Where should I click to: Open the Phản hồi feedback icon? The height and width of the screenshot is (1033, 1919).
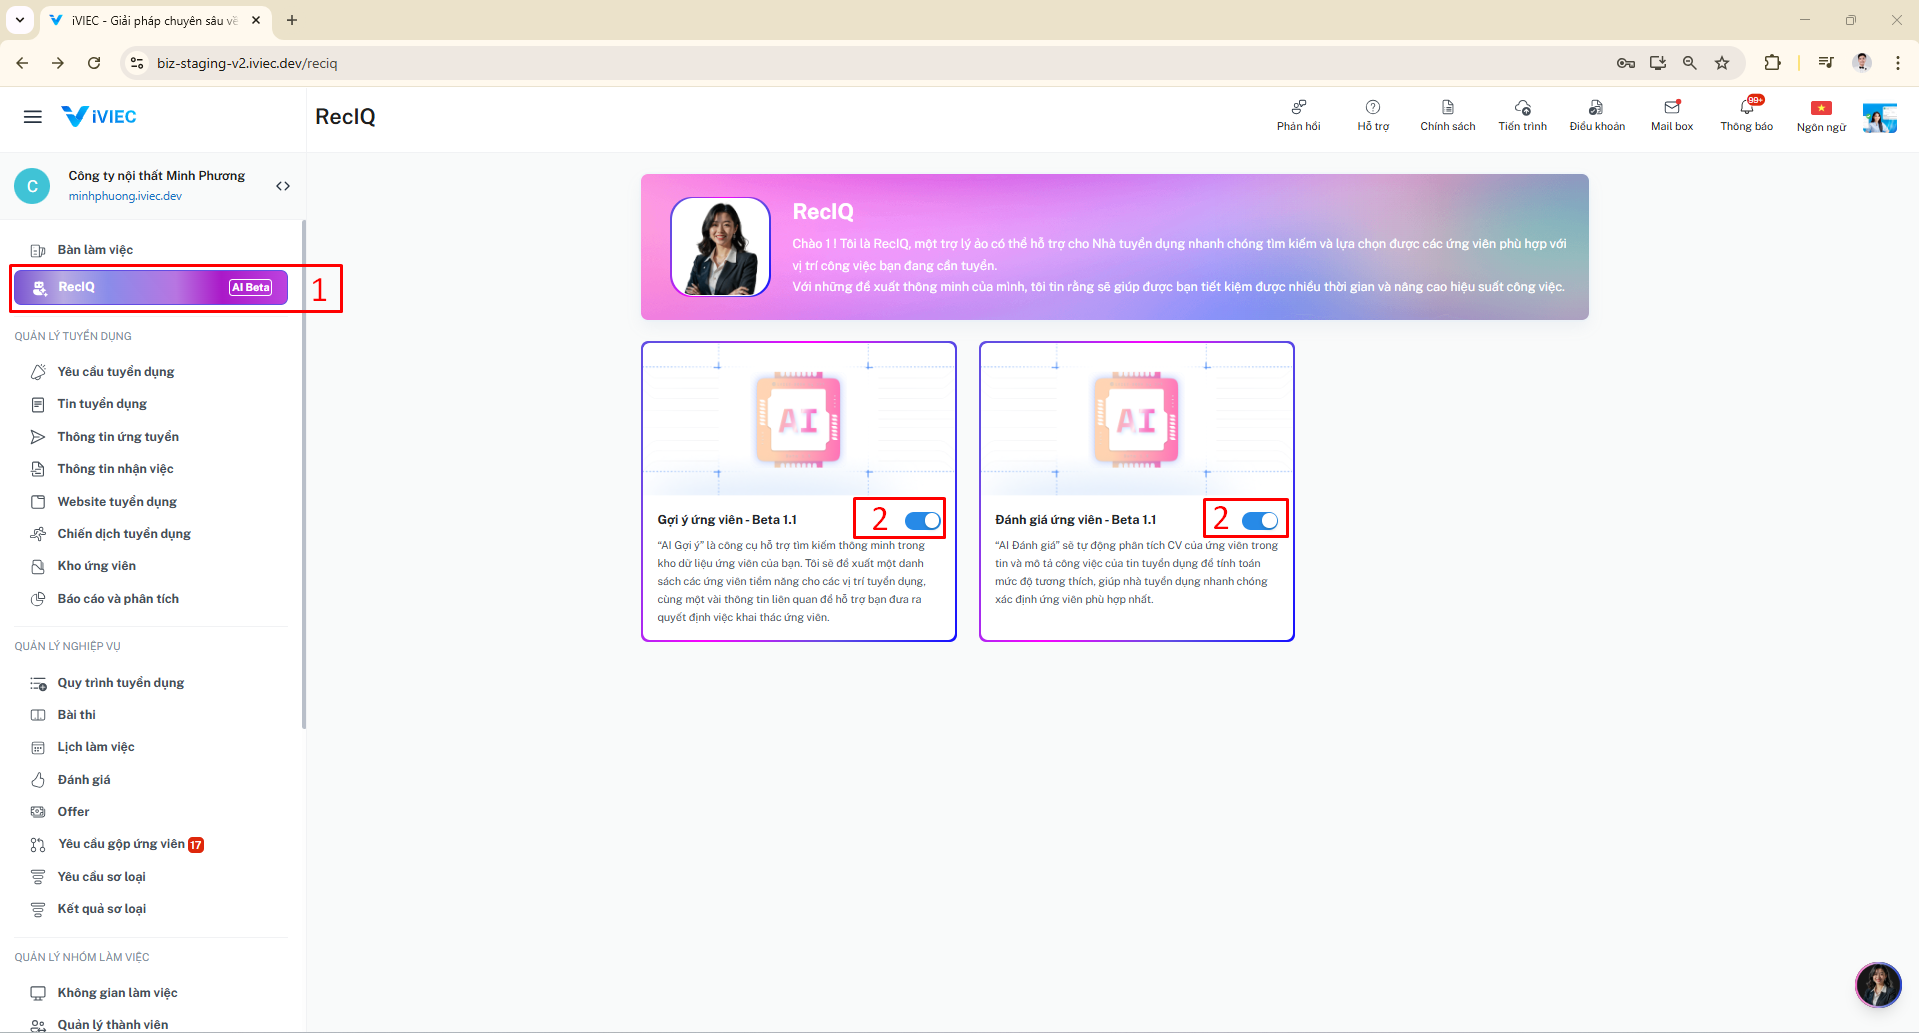tap(1298, 108)
